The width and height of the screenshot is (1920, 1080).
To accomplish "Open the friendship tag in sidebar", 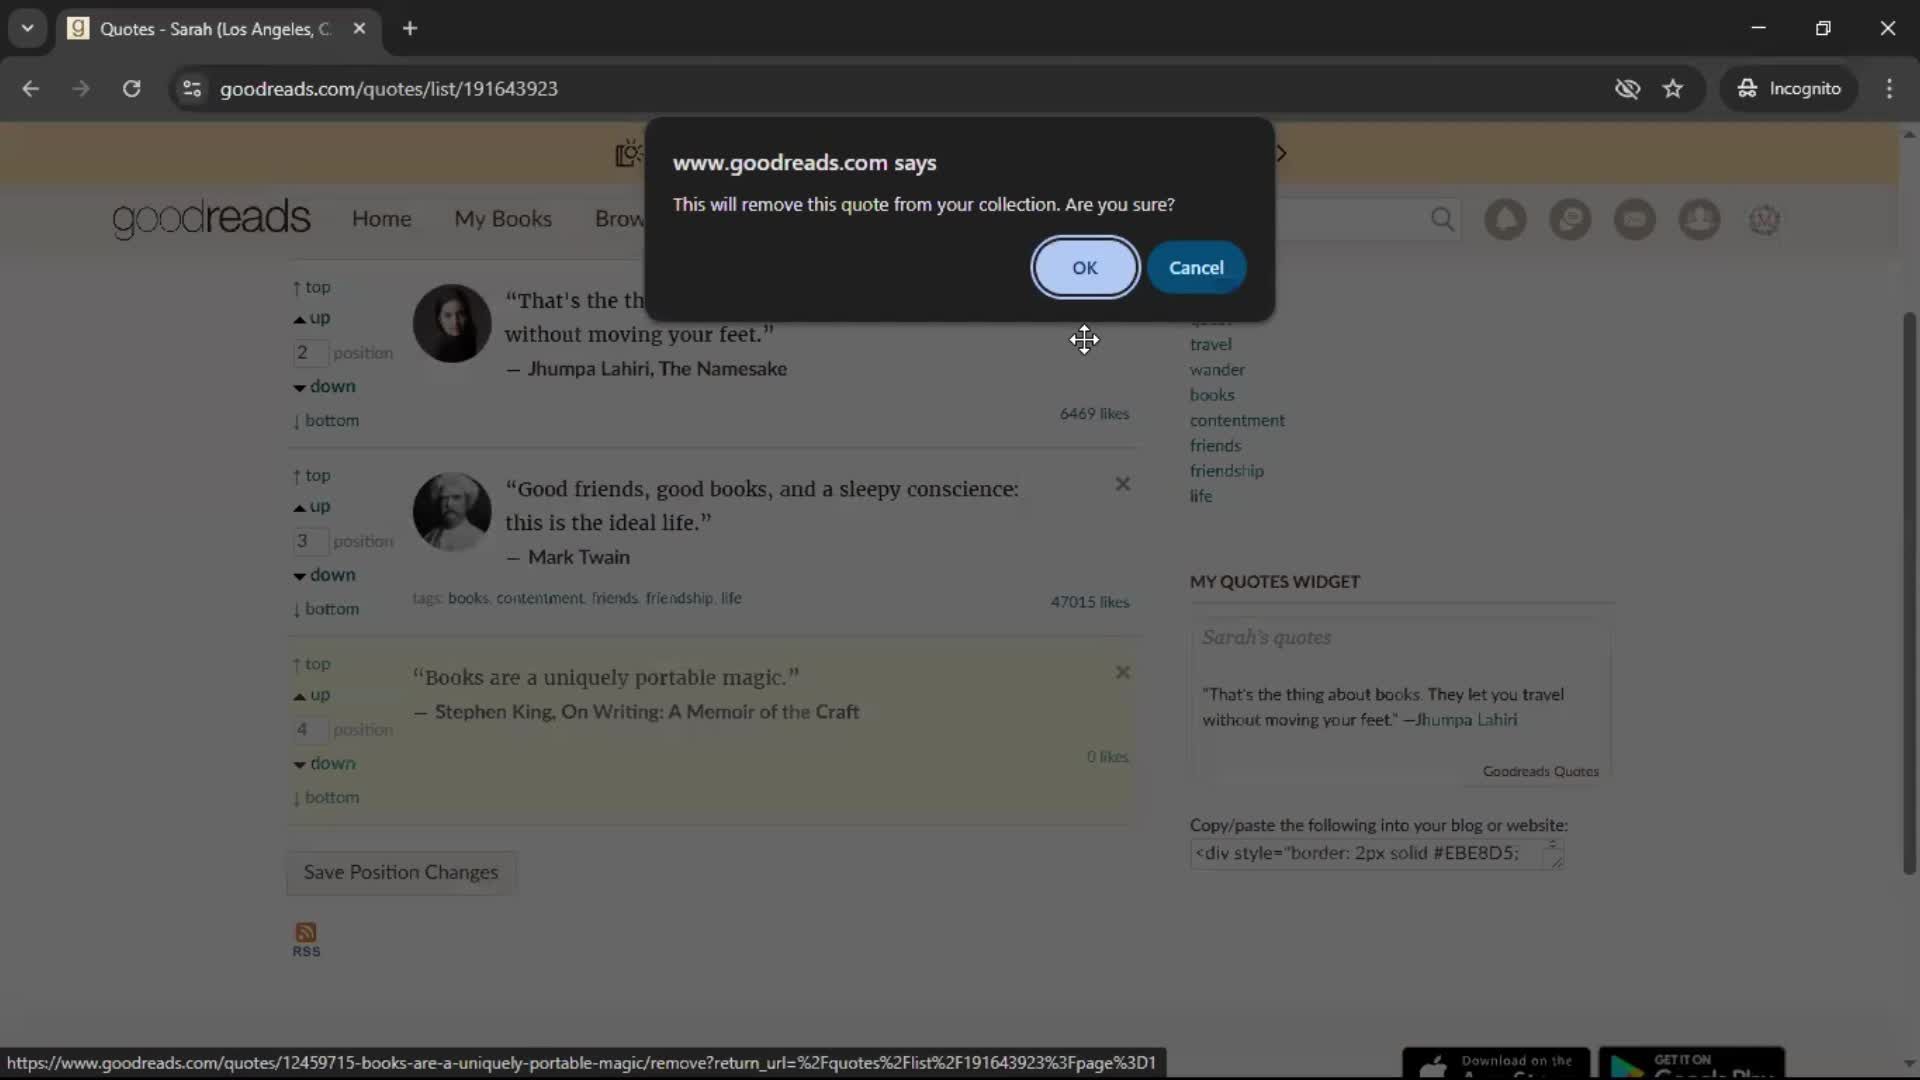I will (x=1226, y=471).
